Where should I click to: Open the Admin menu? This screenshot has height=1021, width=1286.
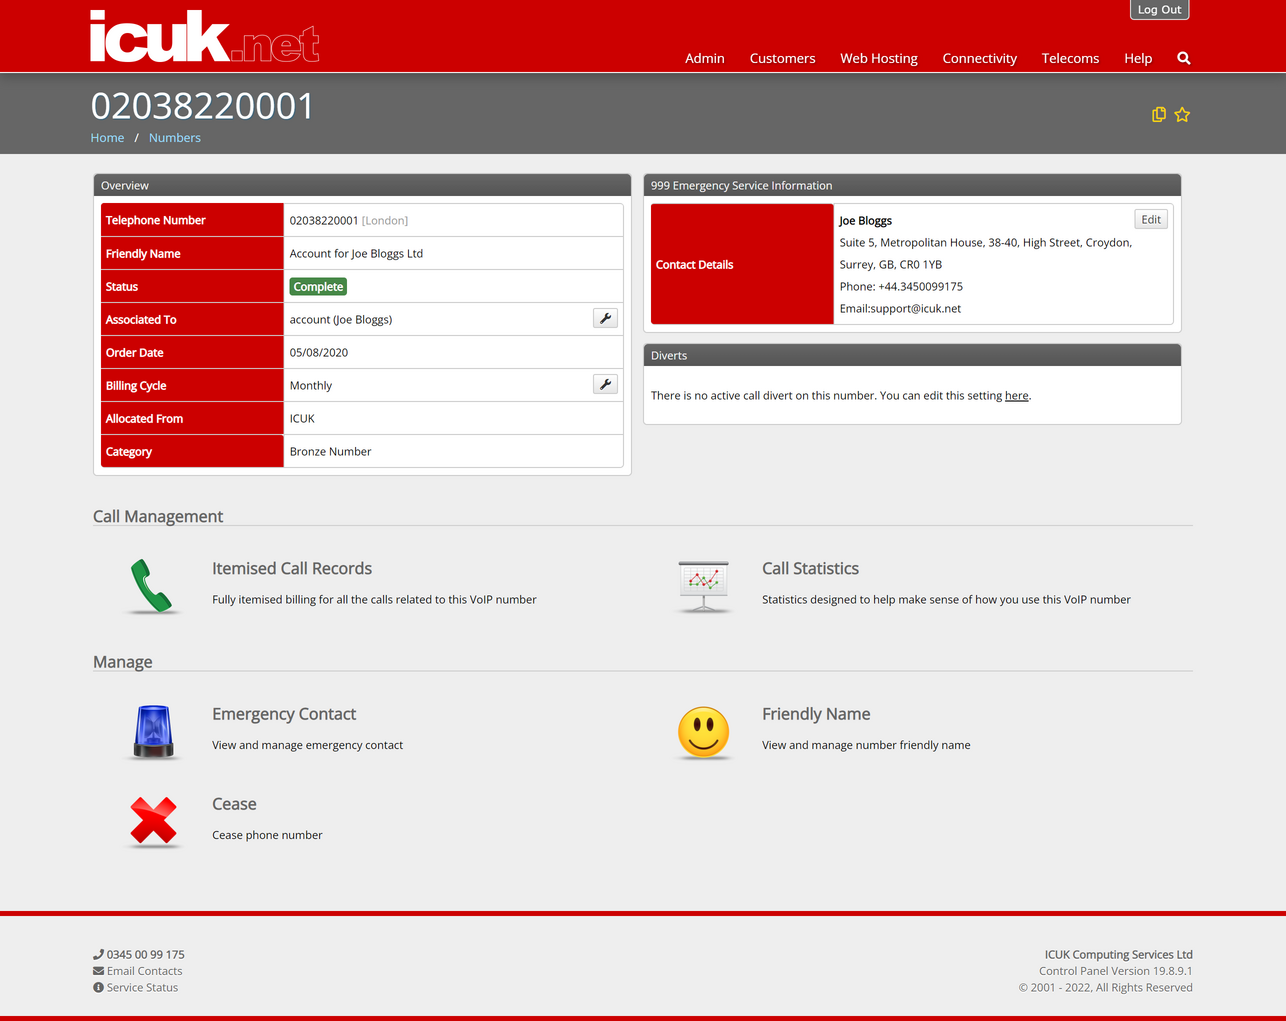point(705,58)
